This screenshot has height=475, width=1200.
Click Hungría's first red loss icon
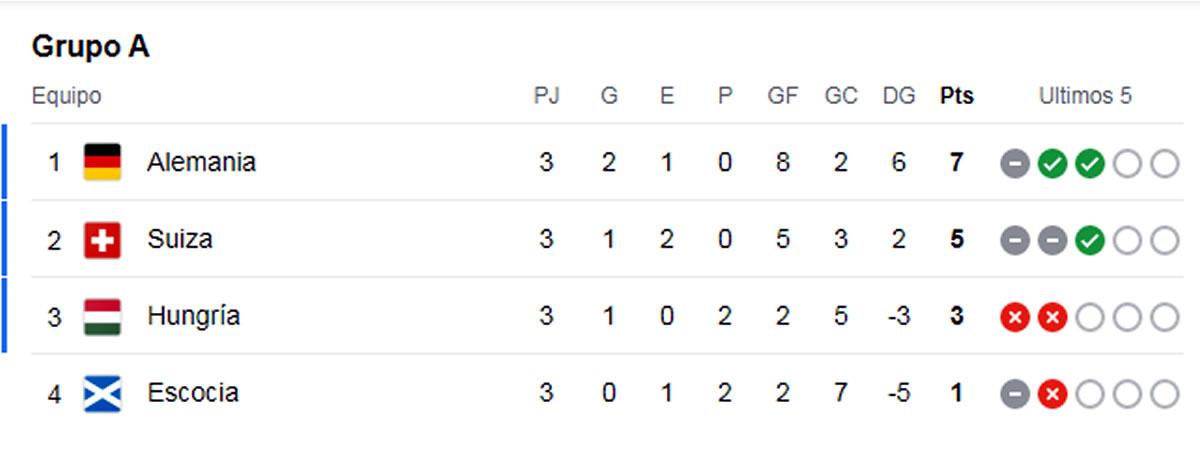(x=1014, y=317)
